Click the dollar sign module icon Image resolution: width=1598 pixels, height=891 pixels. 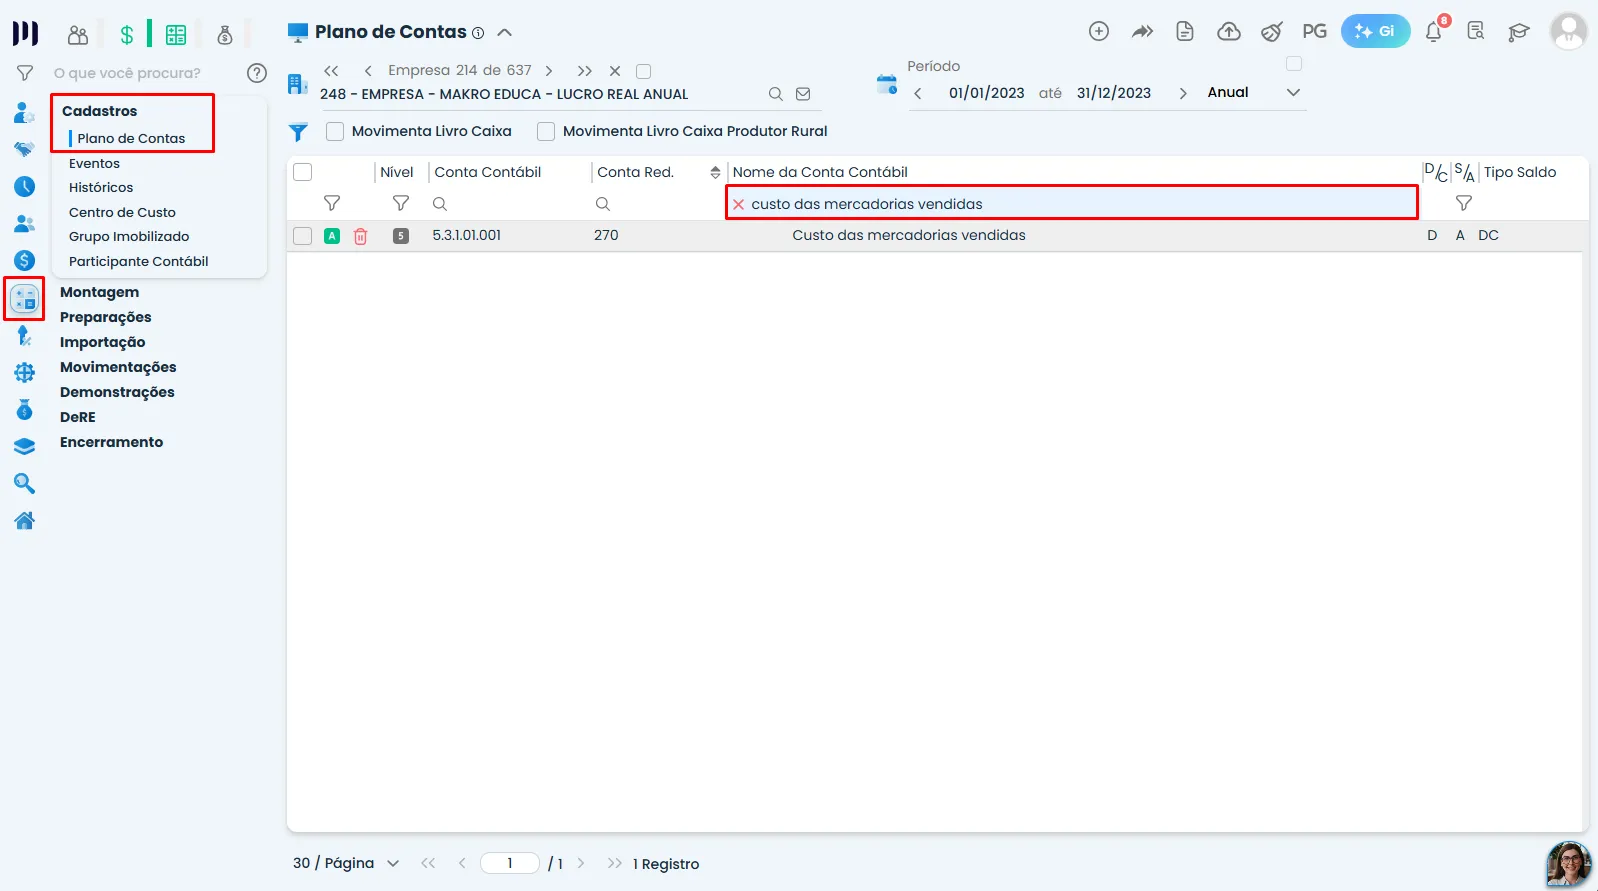pos(127,35)
